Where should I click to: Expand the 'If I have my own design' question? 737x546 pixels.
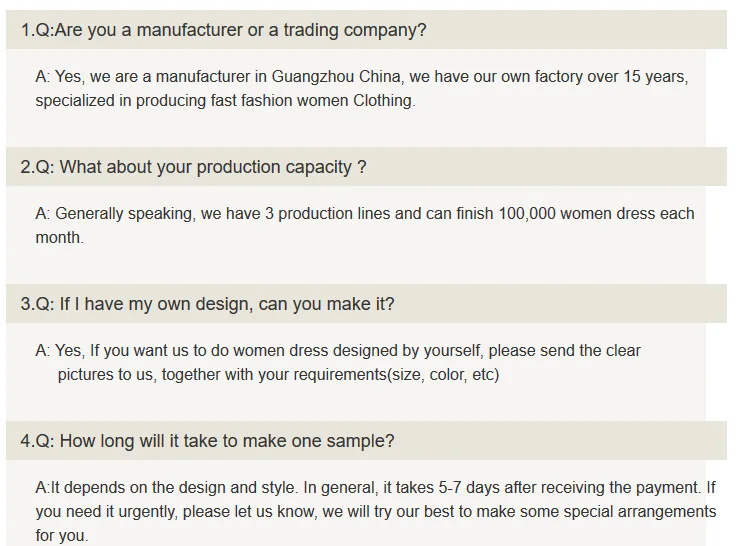(x=207, y=304)
